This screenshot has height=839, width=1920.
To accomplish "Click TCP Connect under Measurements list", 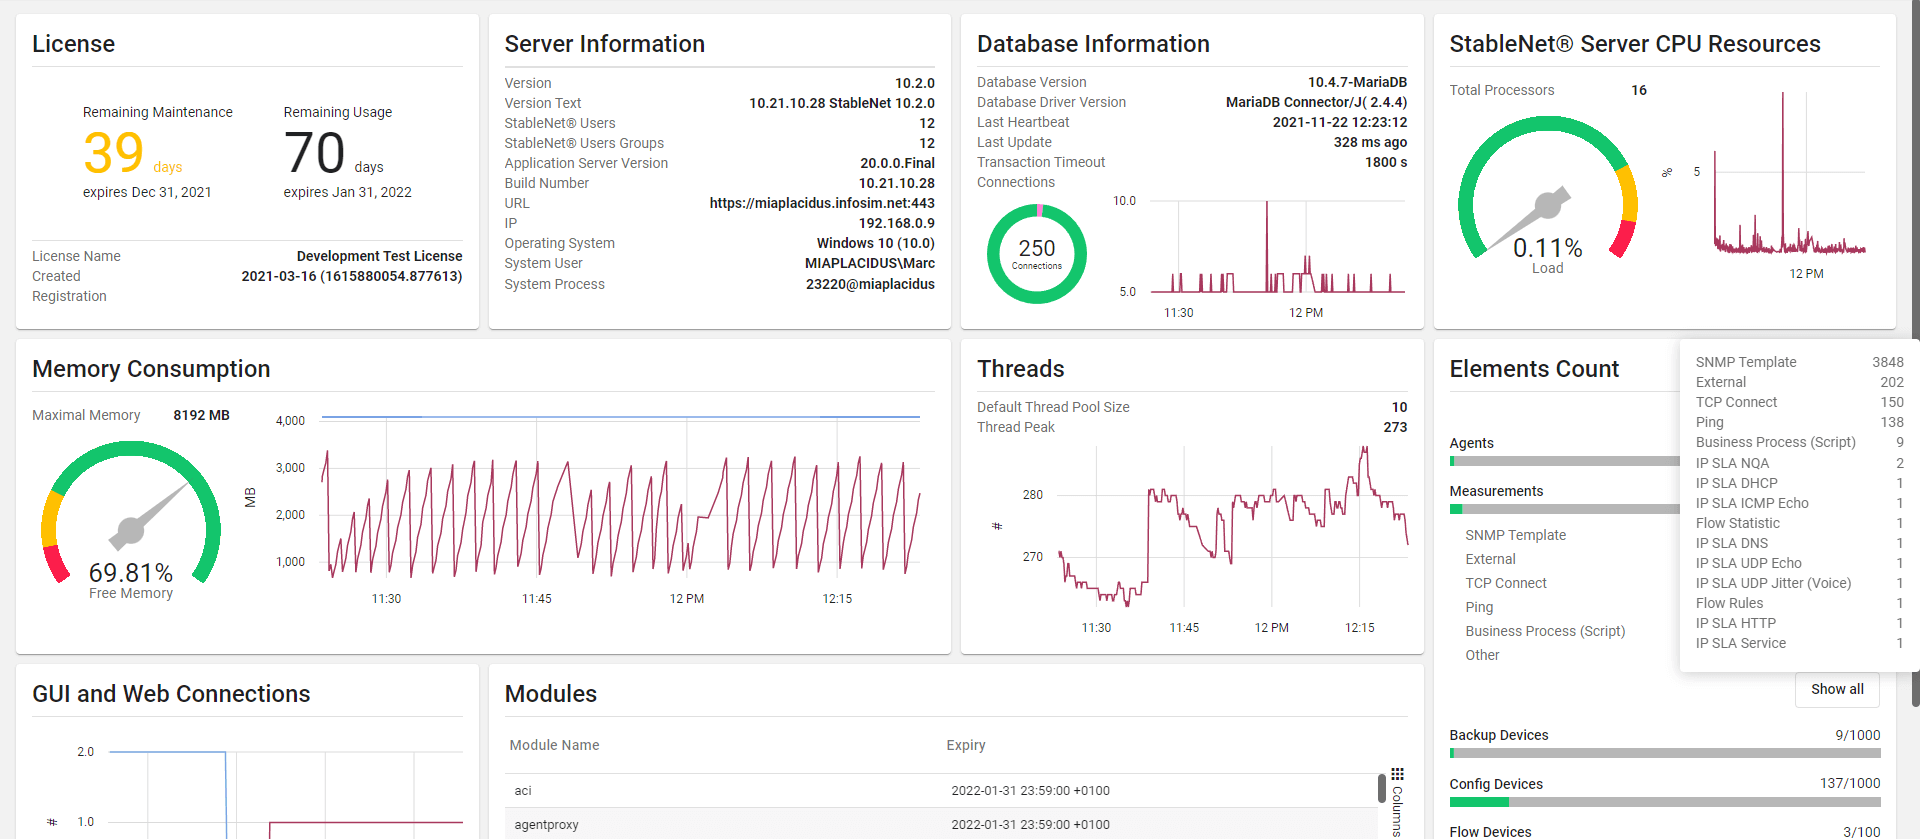I will (x=1506, y=583).
